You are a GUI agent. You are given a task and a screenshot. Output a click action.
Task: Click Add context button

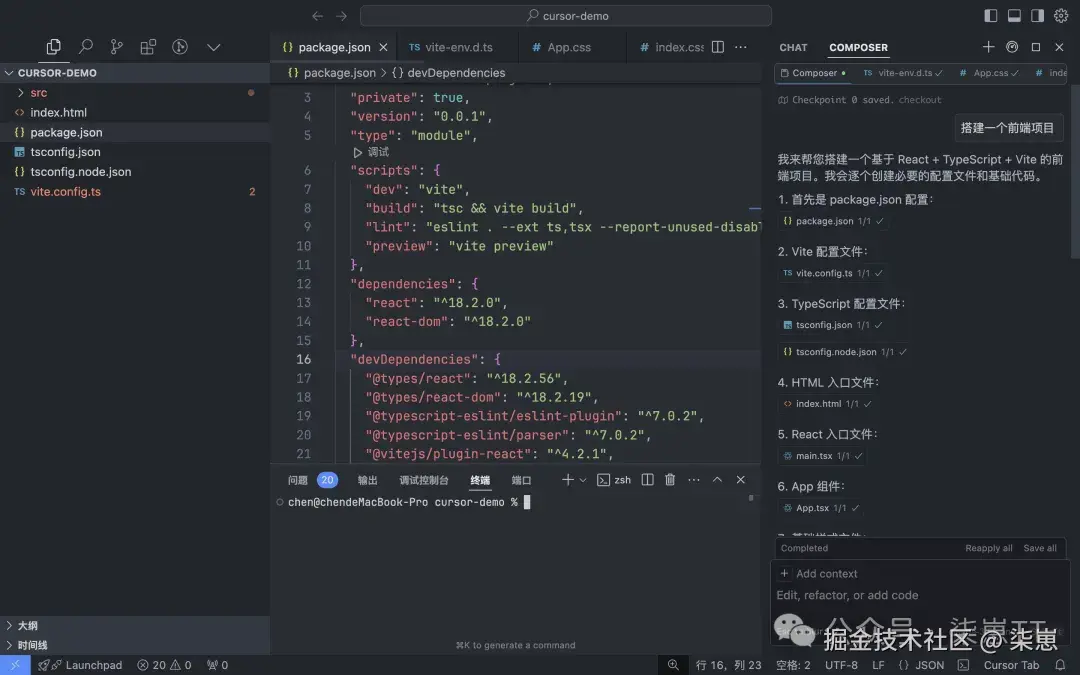click(819, 574)
